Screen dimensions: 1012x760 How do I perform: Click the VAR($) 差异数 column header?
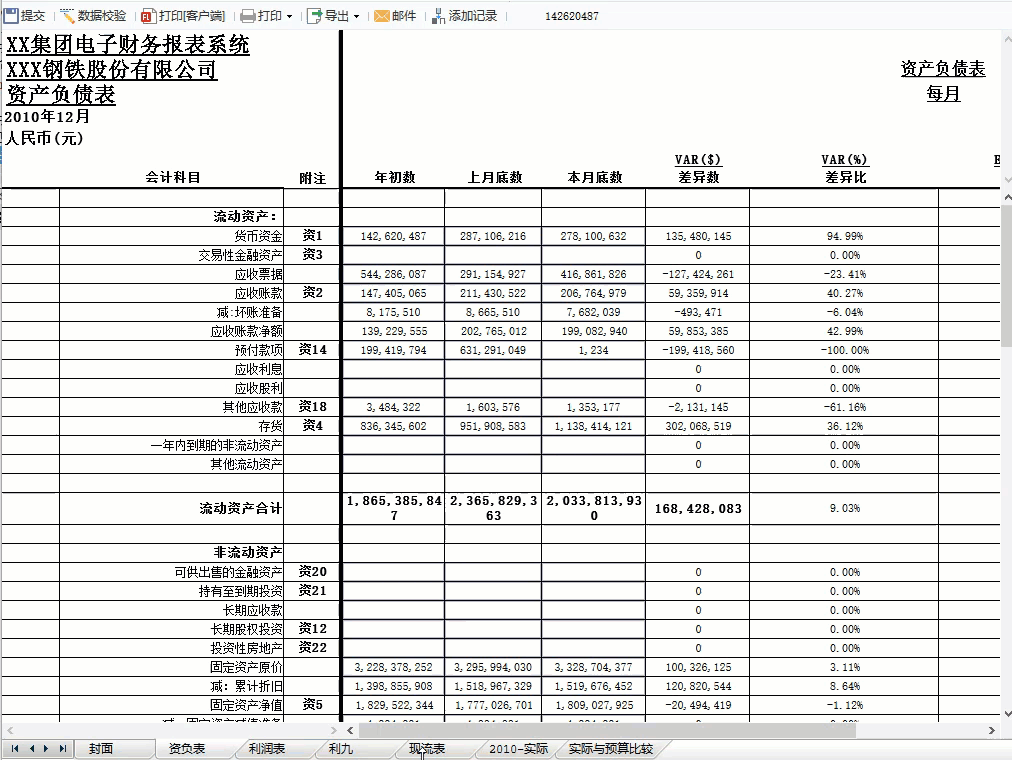pyautogui.click(x=698, y=168)
